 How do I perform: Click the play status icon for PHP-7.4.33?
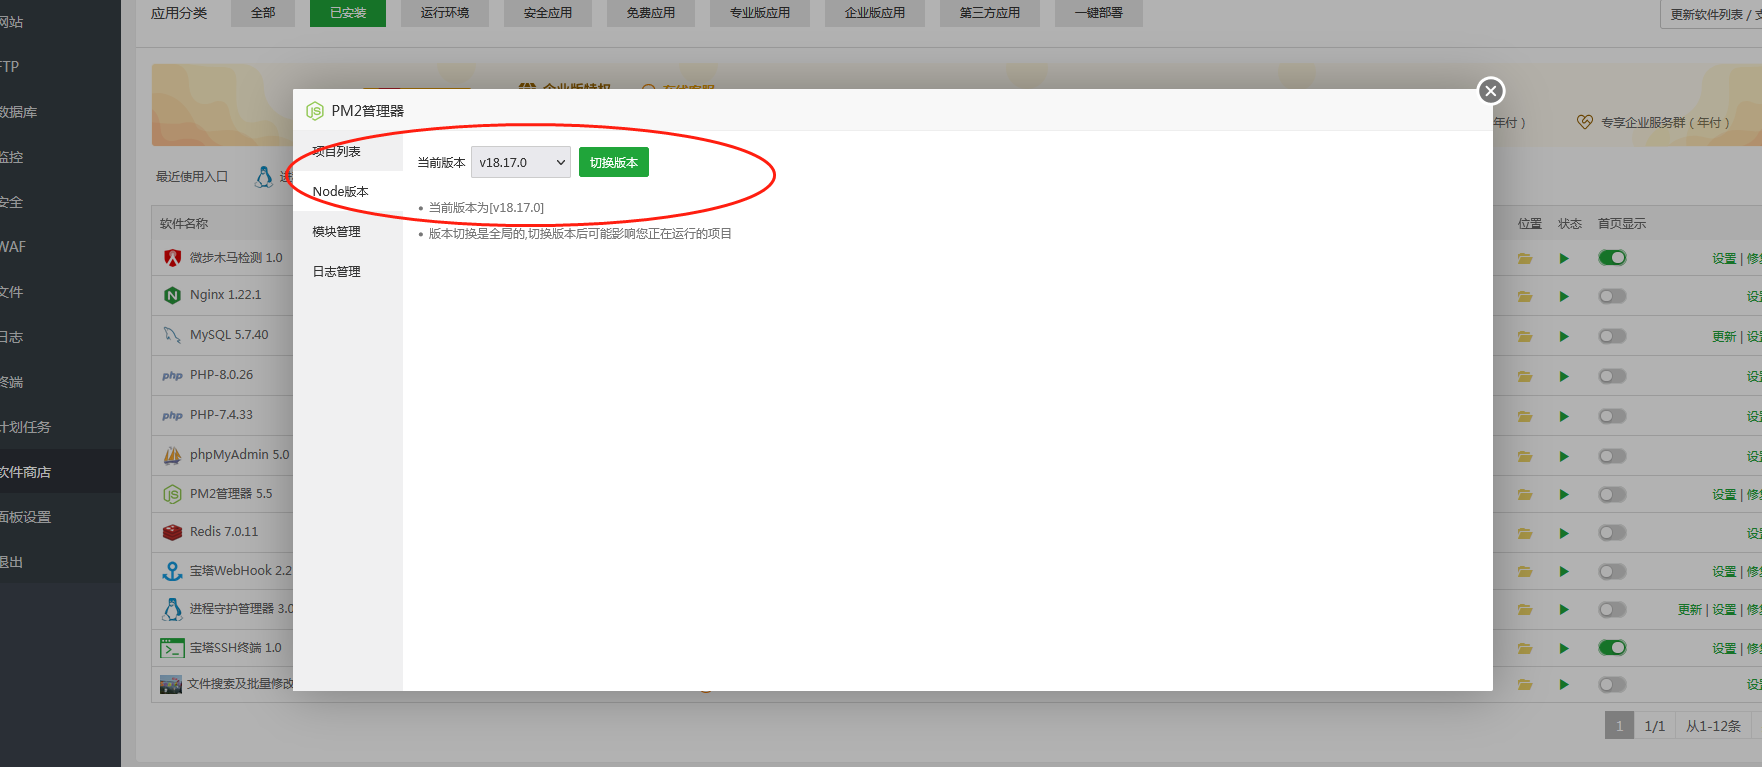tap(1564, 416)
